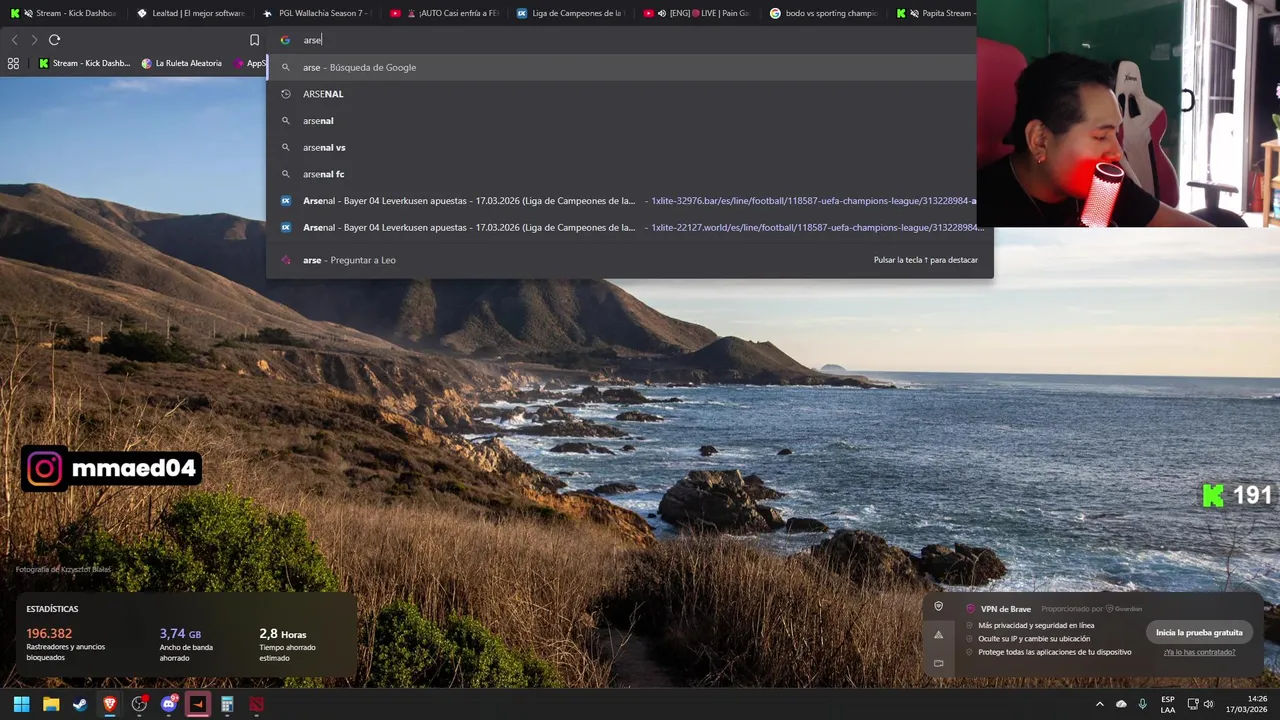The width and height of the screenshot is (1280, 720).
Task: Choose 'arse - Preguntar a Leo'
Action: tap(629, 260)
